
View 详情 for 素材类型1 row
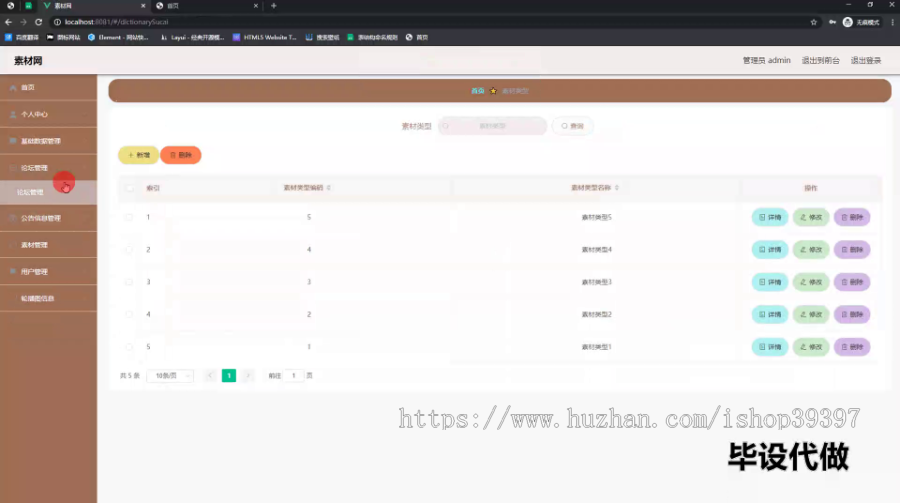tap(770, 347)
